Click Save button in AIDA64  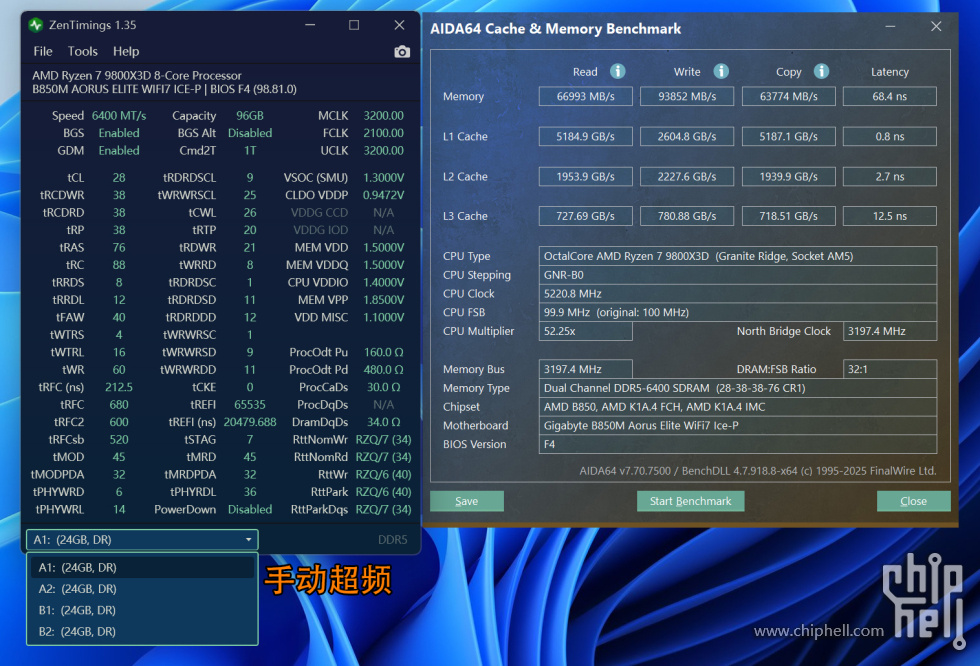[467, 501]
